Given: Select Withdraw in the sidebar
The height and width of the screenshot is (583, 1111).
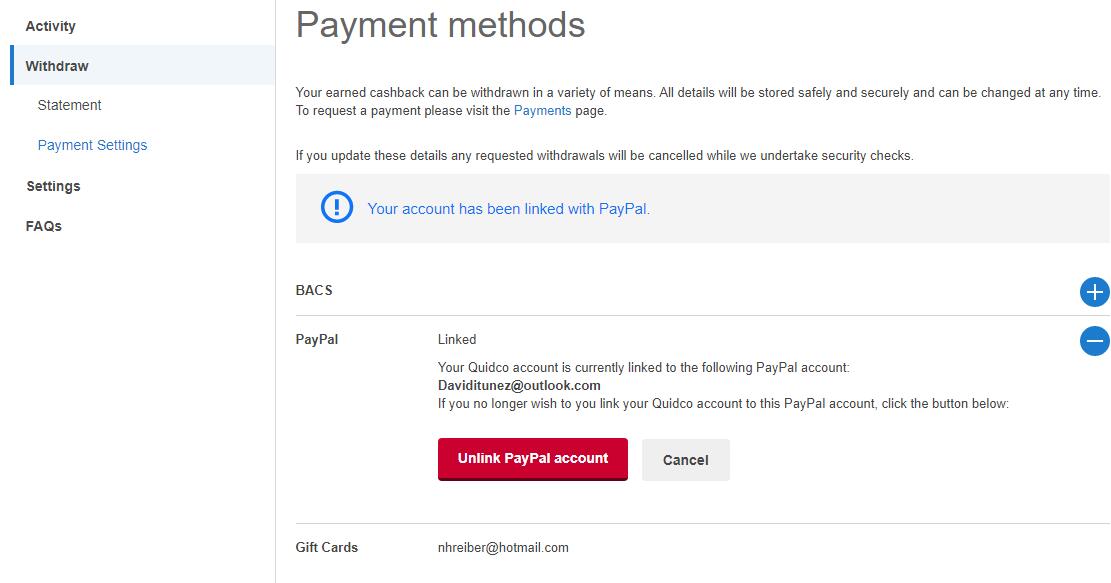Looking at the screenshot, I should [57, 66].
